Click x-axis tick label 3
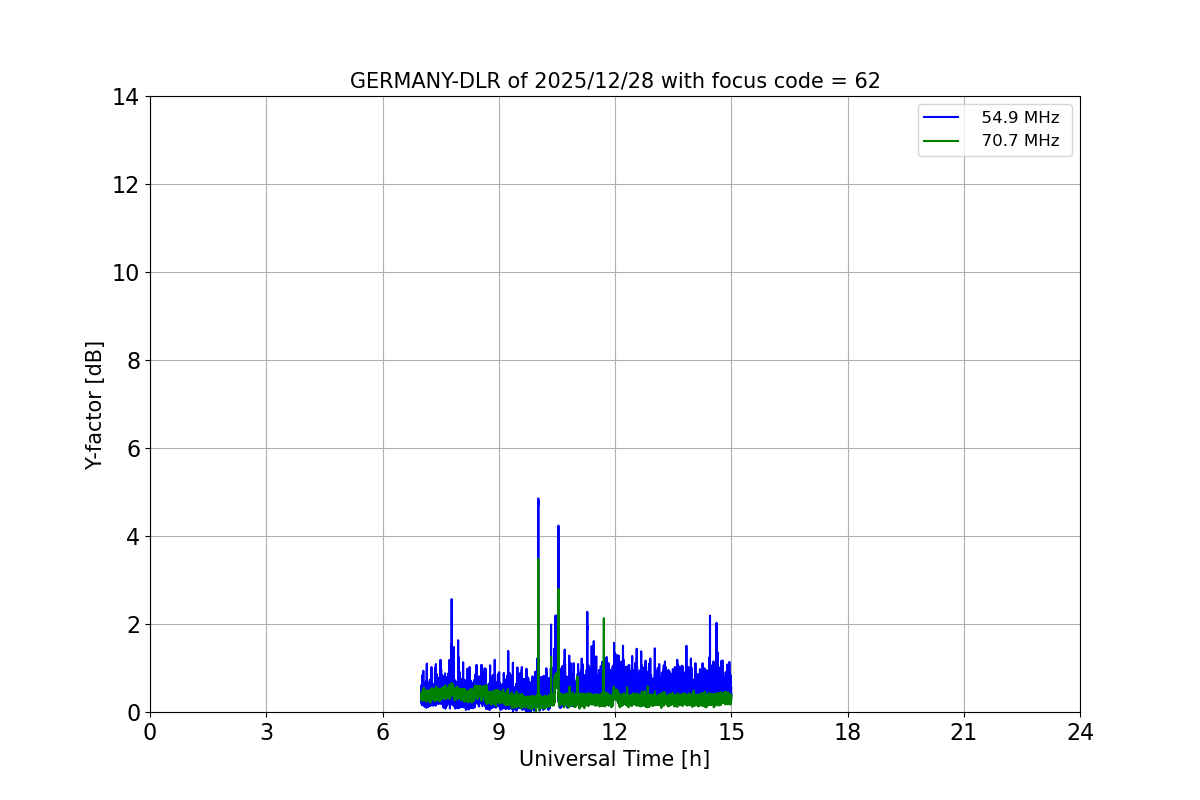The image size is (1200, 800). [x=266, y=732]
